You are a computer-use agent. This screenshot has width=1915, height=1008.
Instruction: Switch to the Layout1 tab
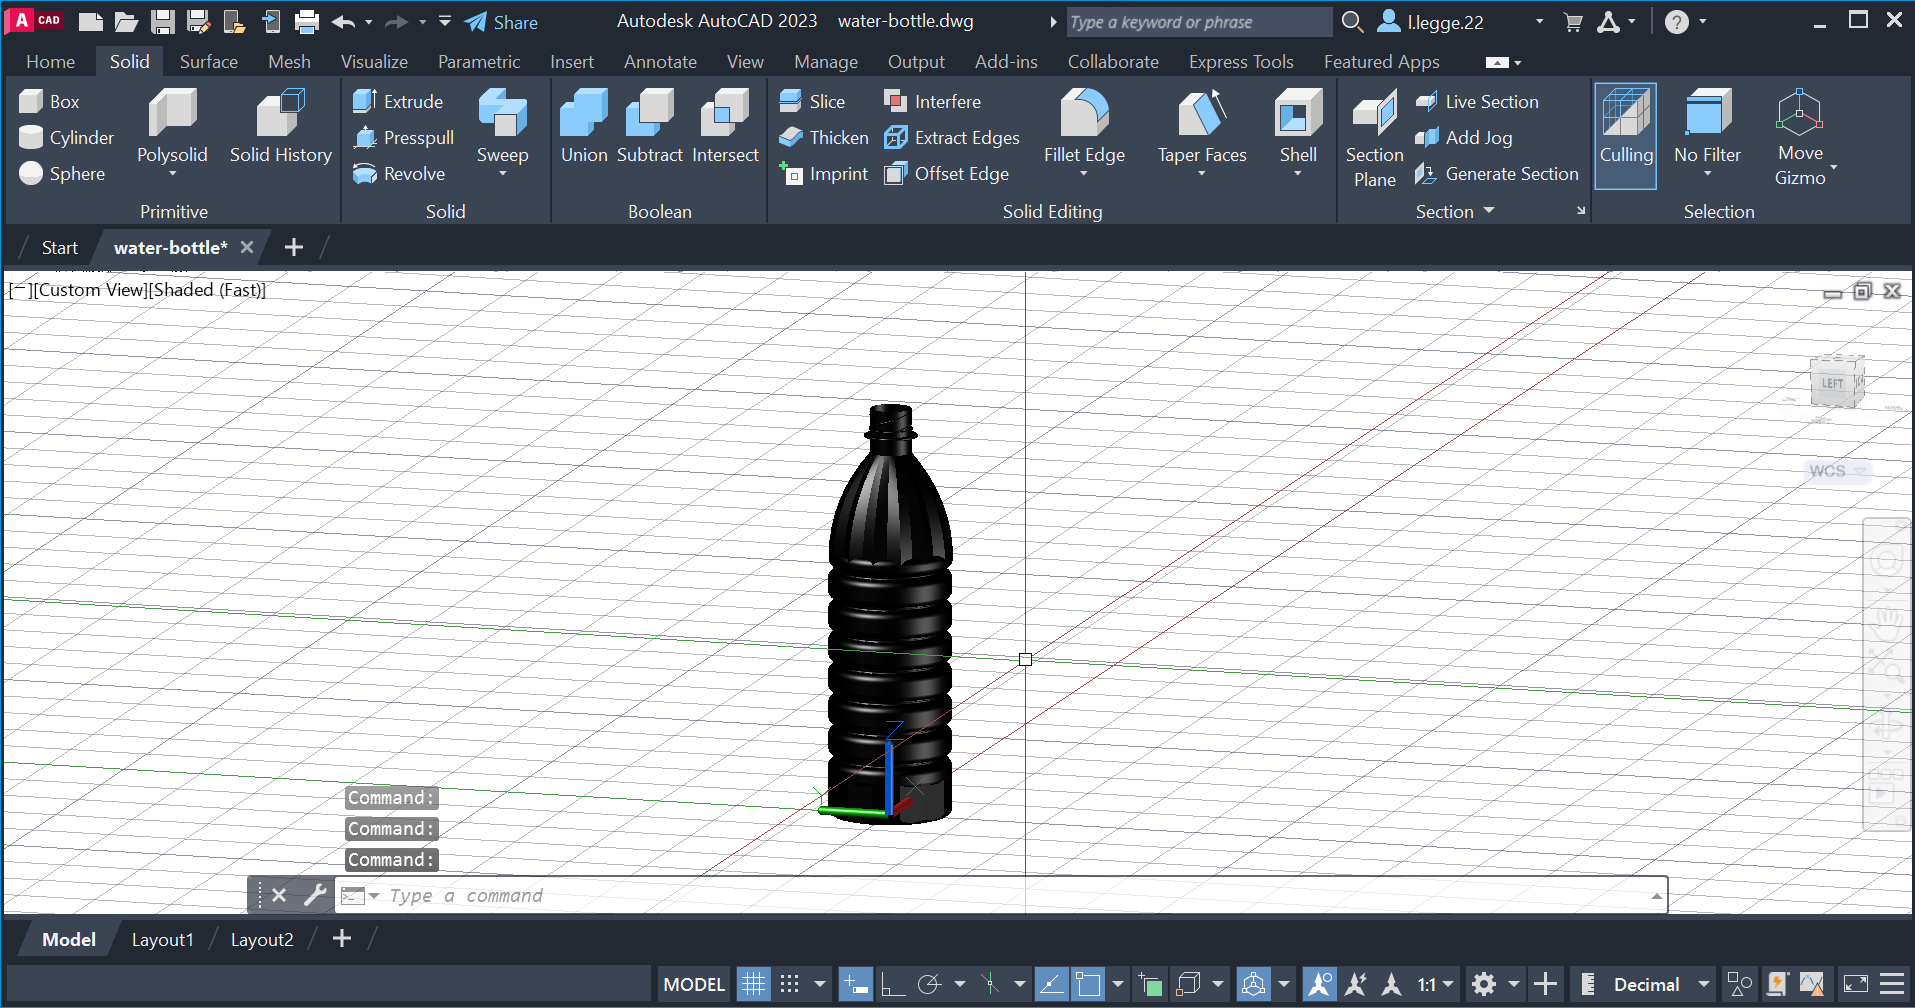click(x=162, y=939)
